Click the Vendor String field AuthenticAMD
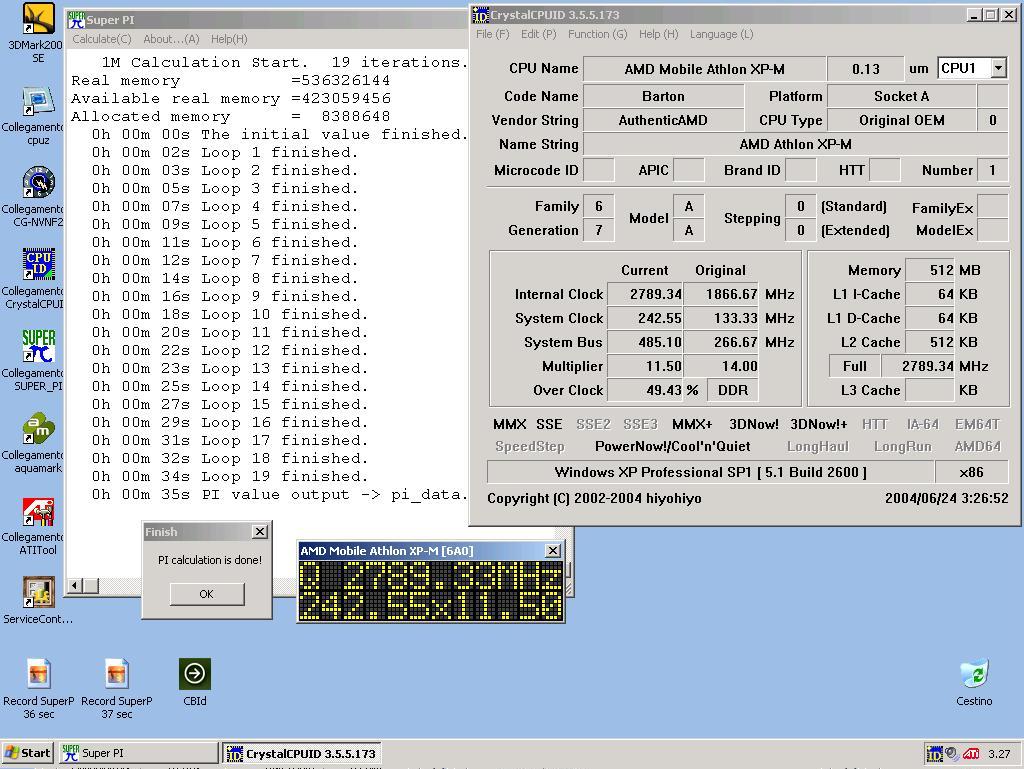This screenshot has width=1024, height=769. point(664,120)
